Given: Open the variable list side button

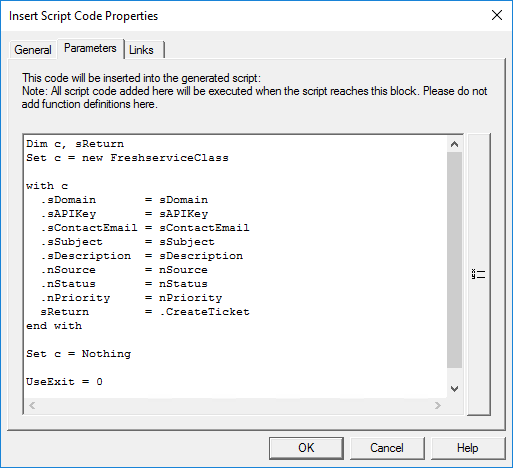Looking at the screenshot, I should click(479, 274).
